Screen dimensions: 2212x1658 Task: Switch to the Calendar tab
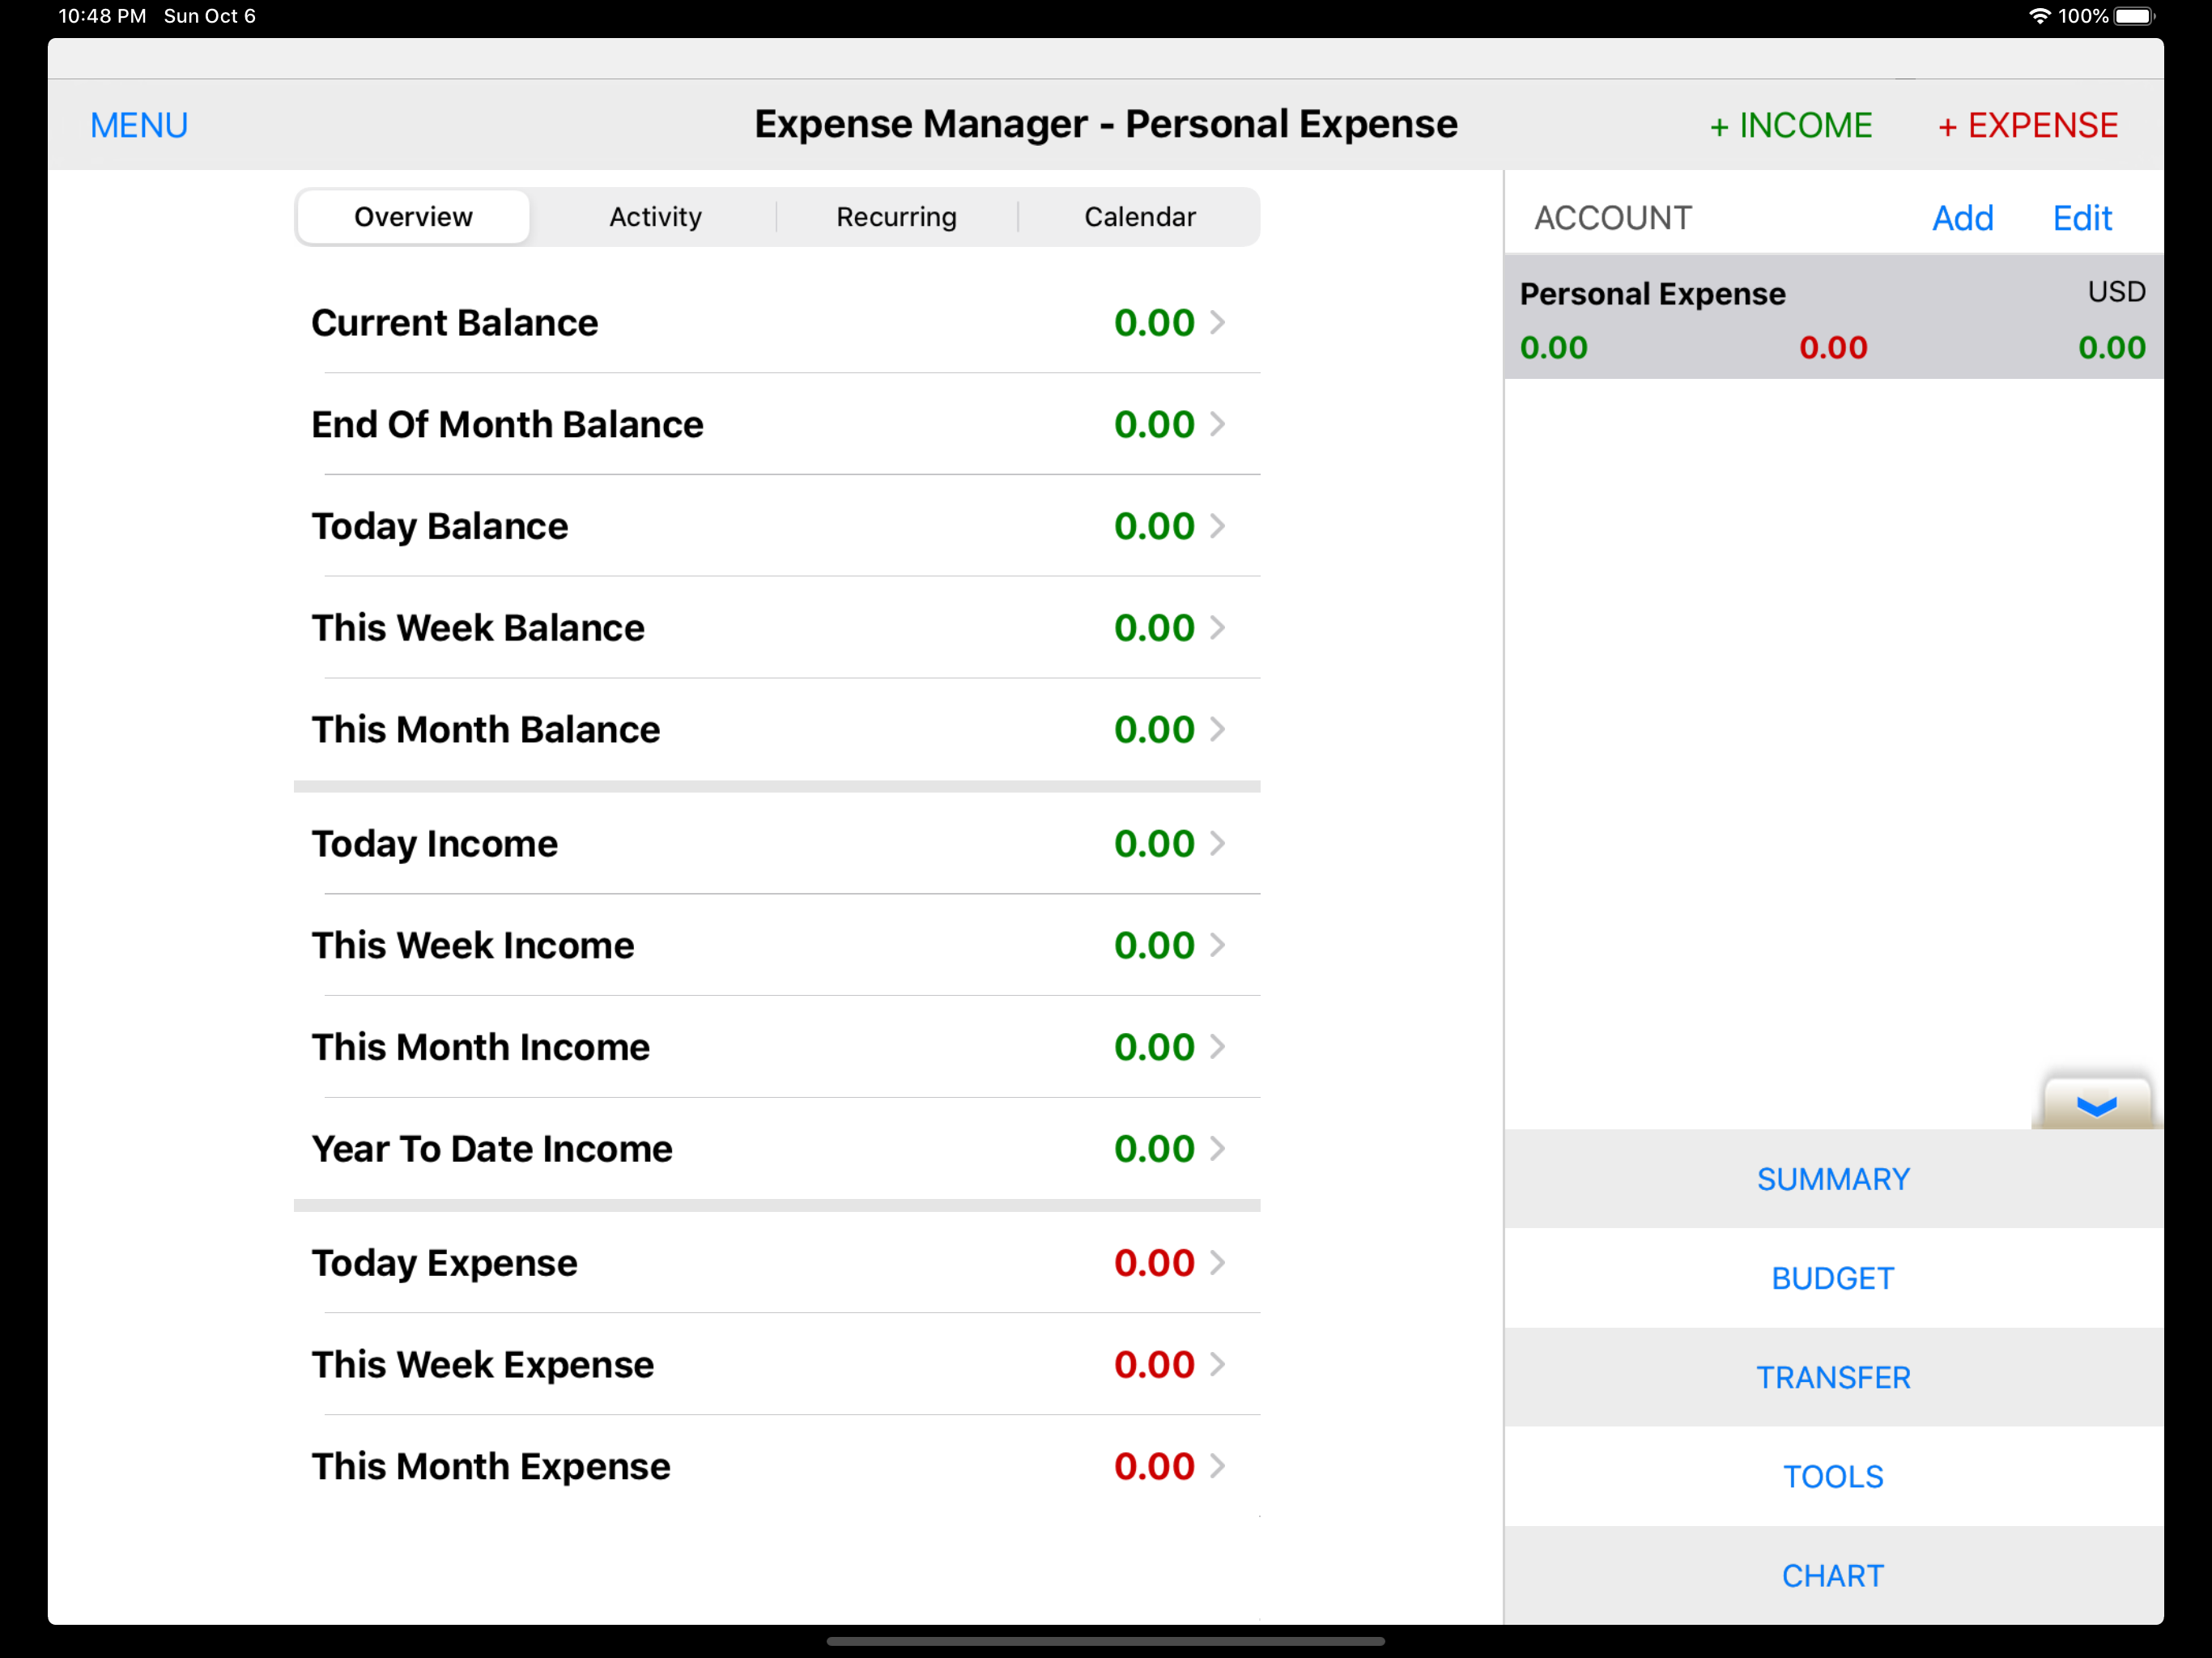tap(1139, 217)
